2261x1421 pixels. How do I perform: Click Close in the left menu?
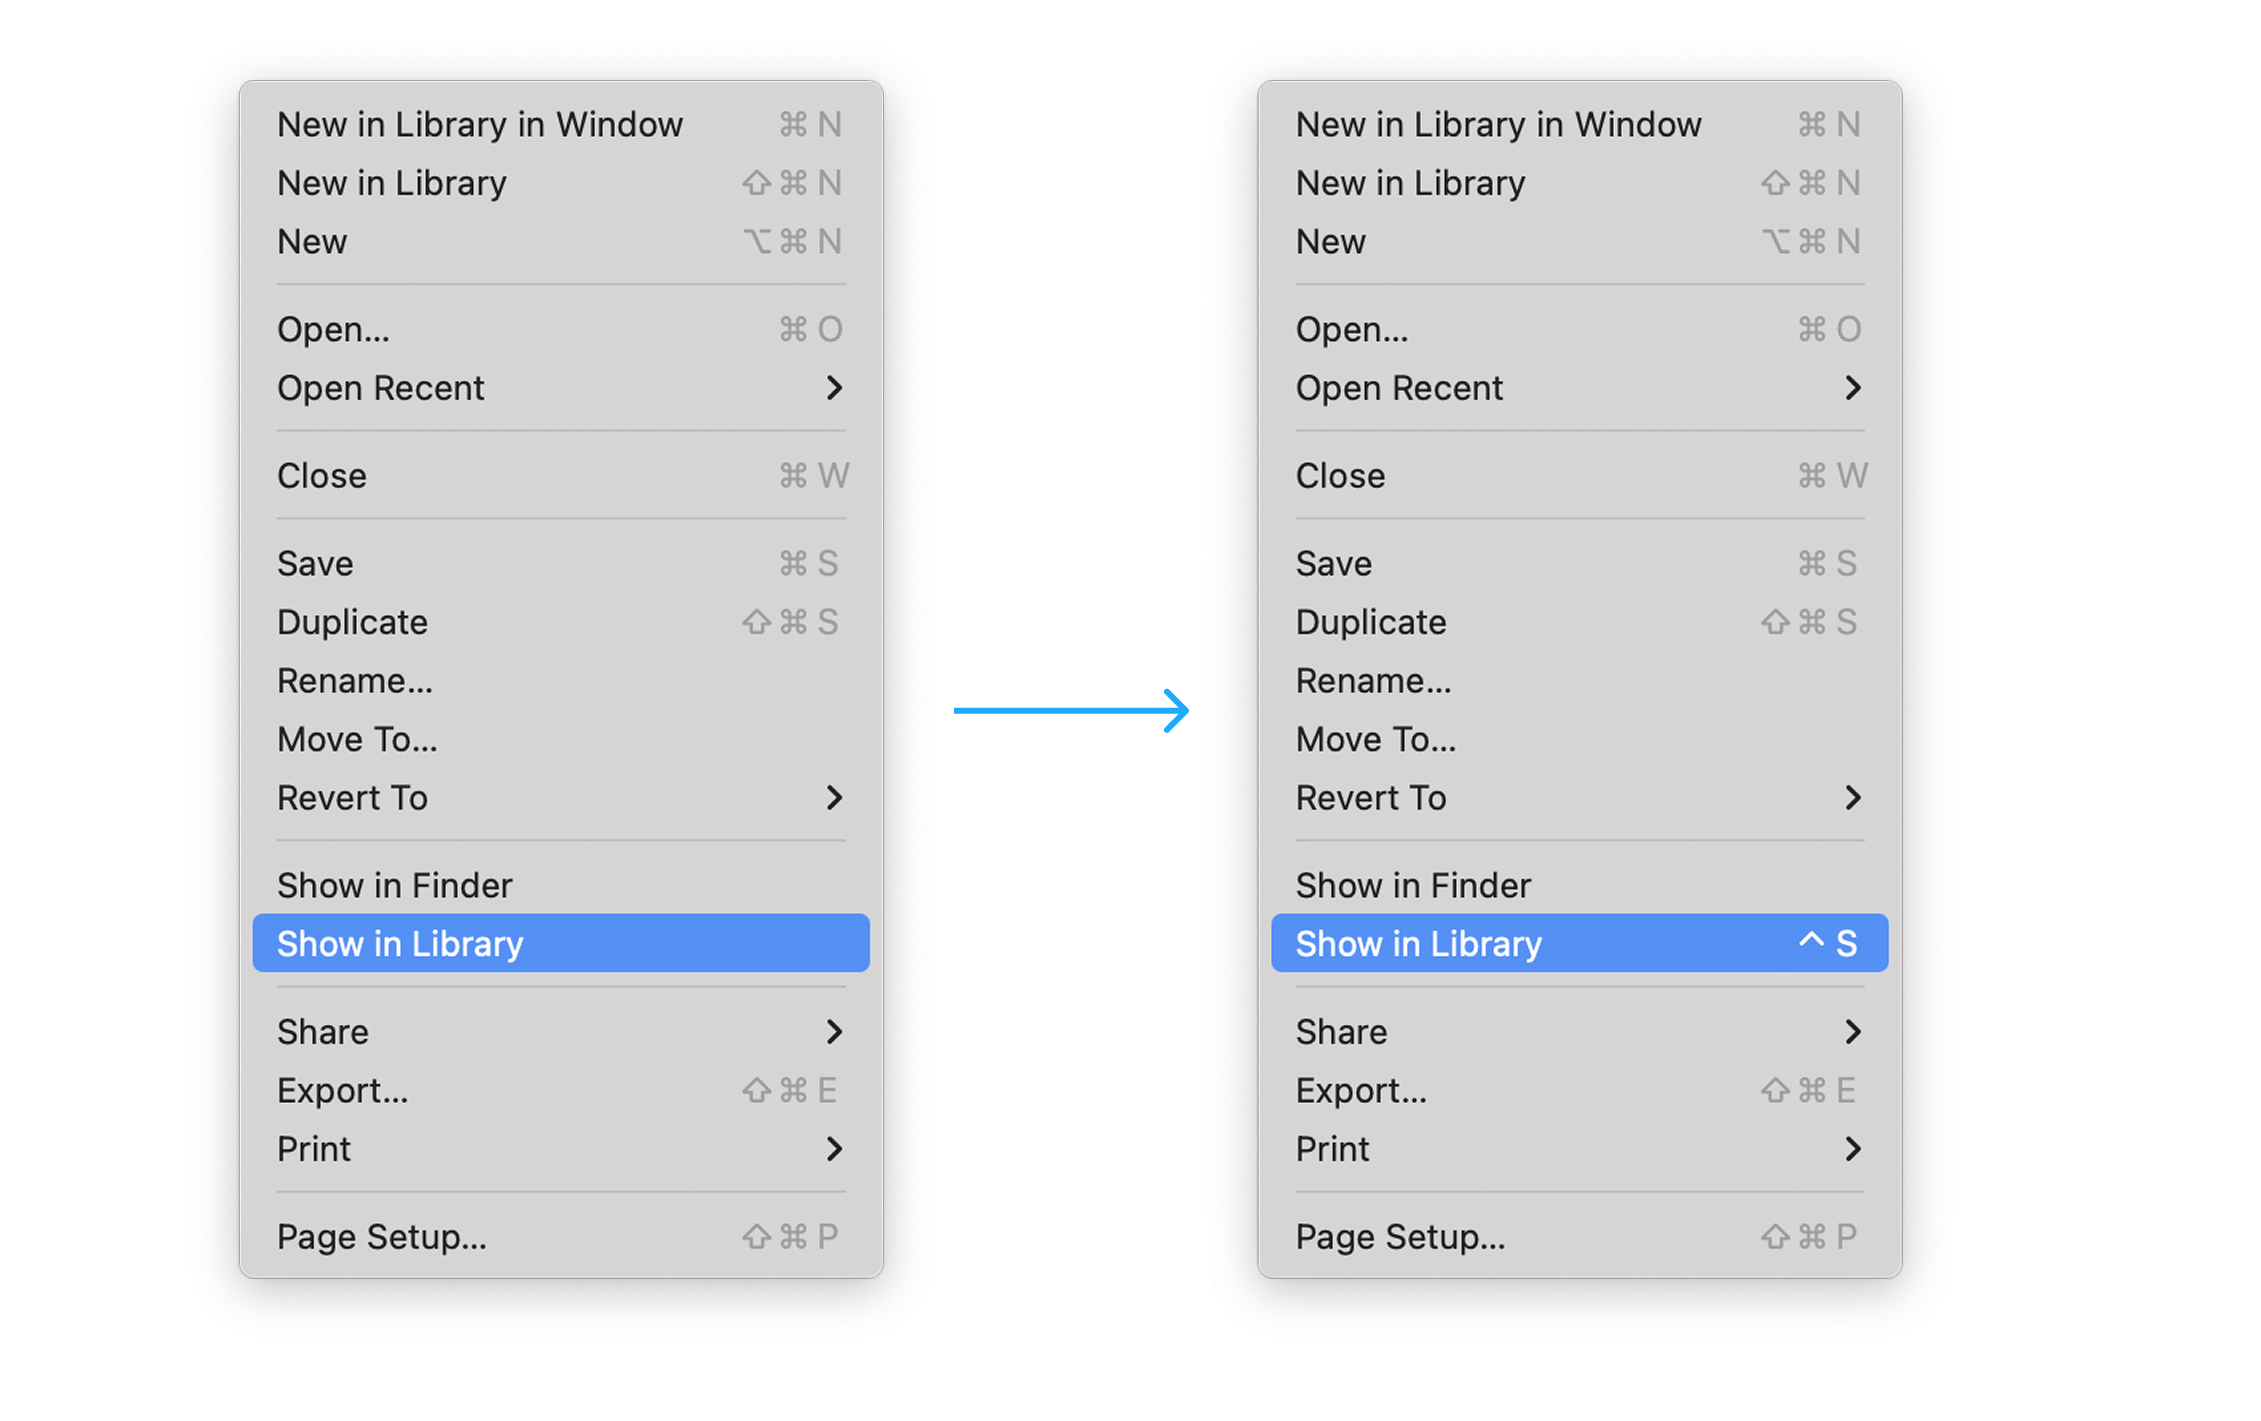(x=322, y=476)
